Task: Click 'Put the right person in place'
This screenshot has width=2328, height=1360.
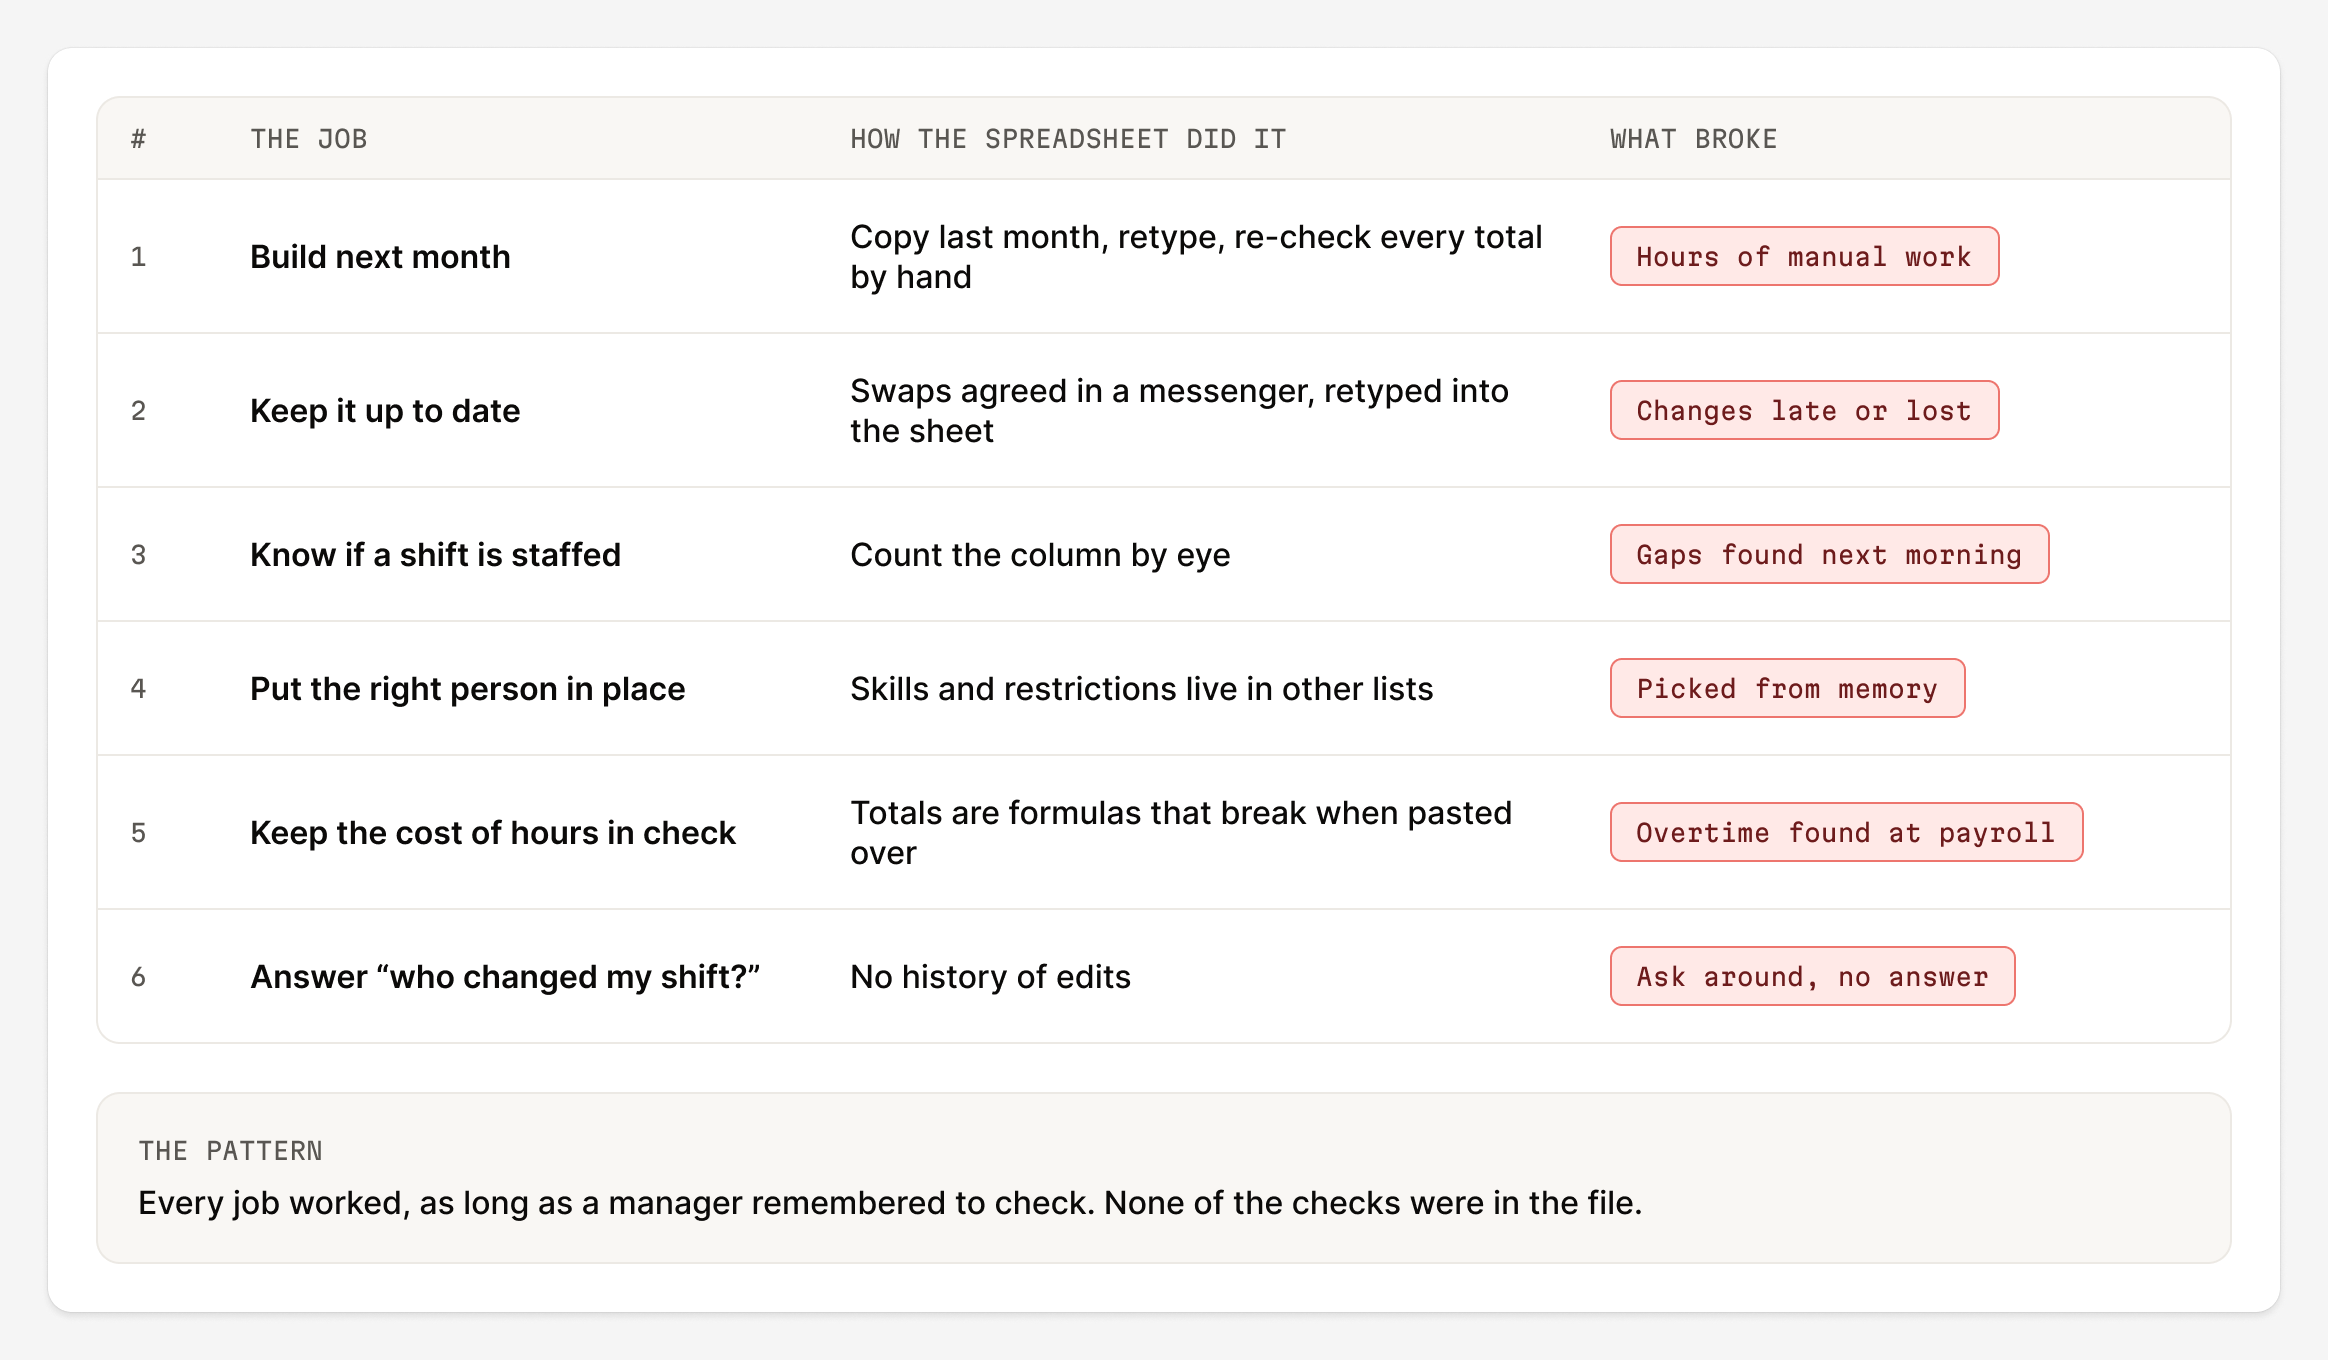Action: pos(467,689)
